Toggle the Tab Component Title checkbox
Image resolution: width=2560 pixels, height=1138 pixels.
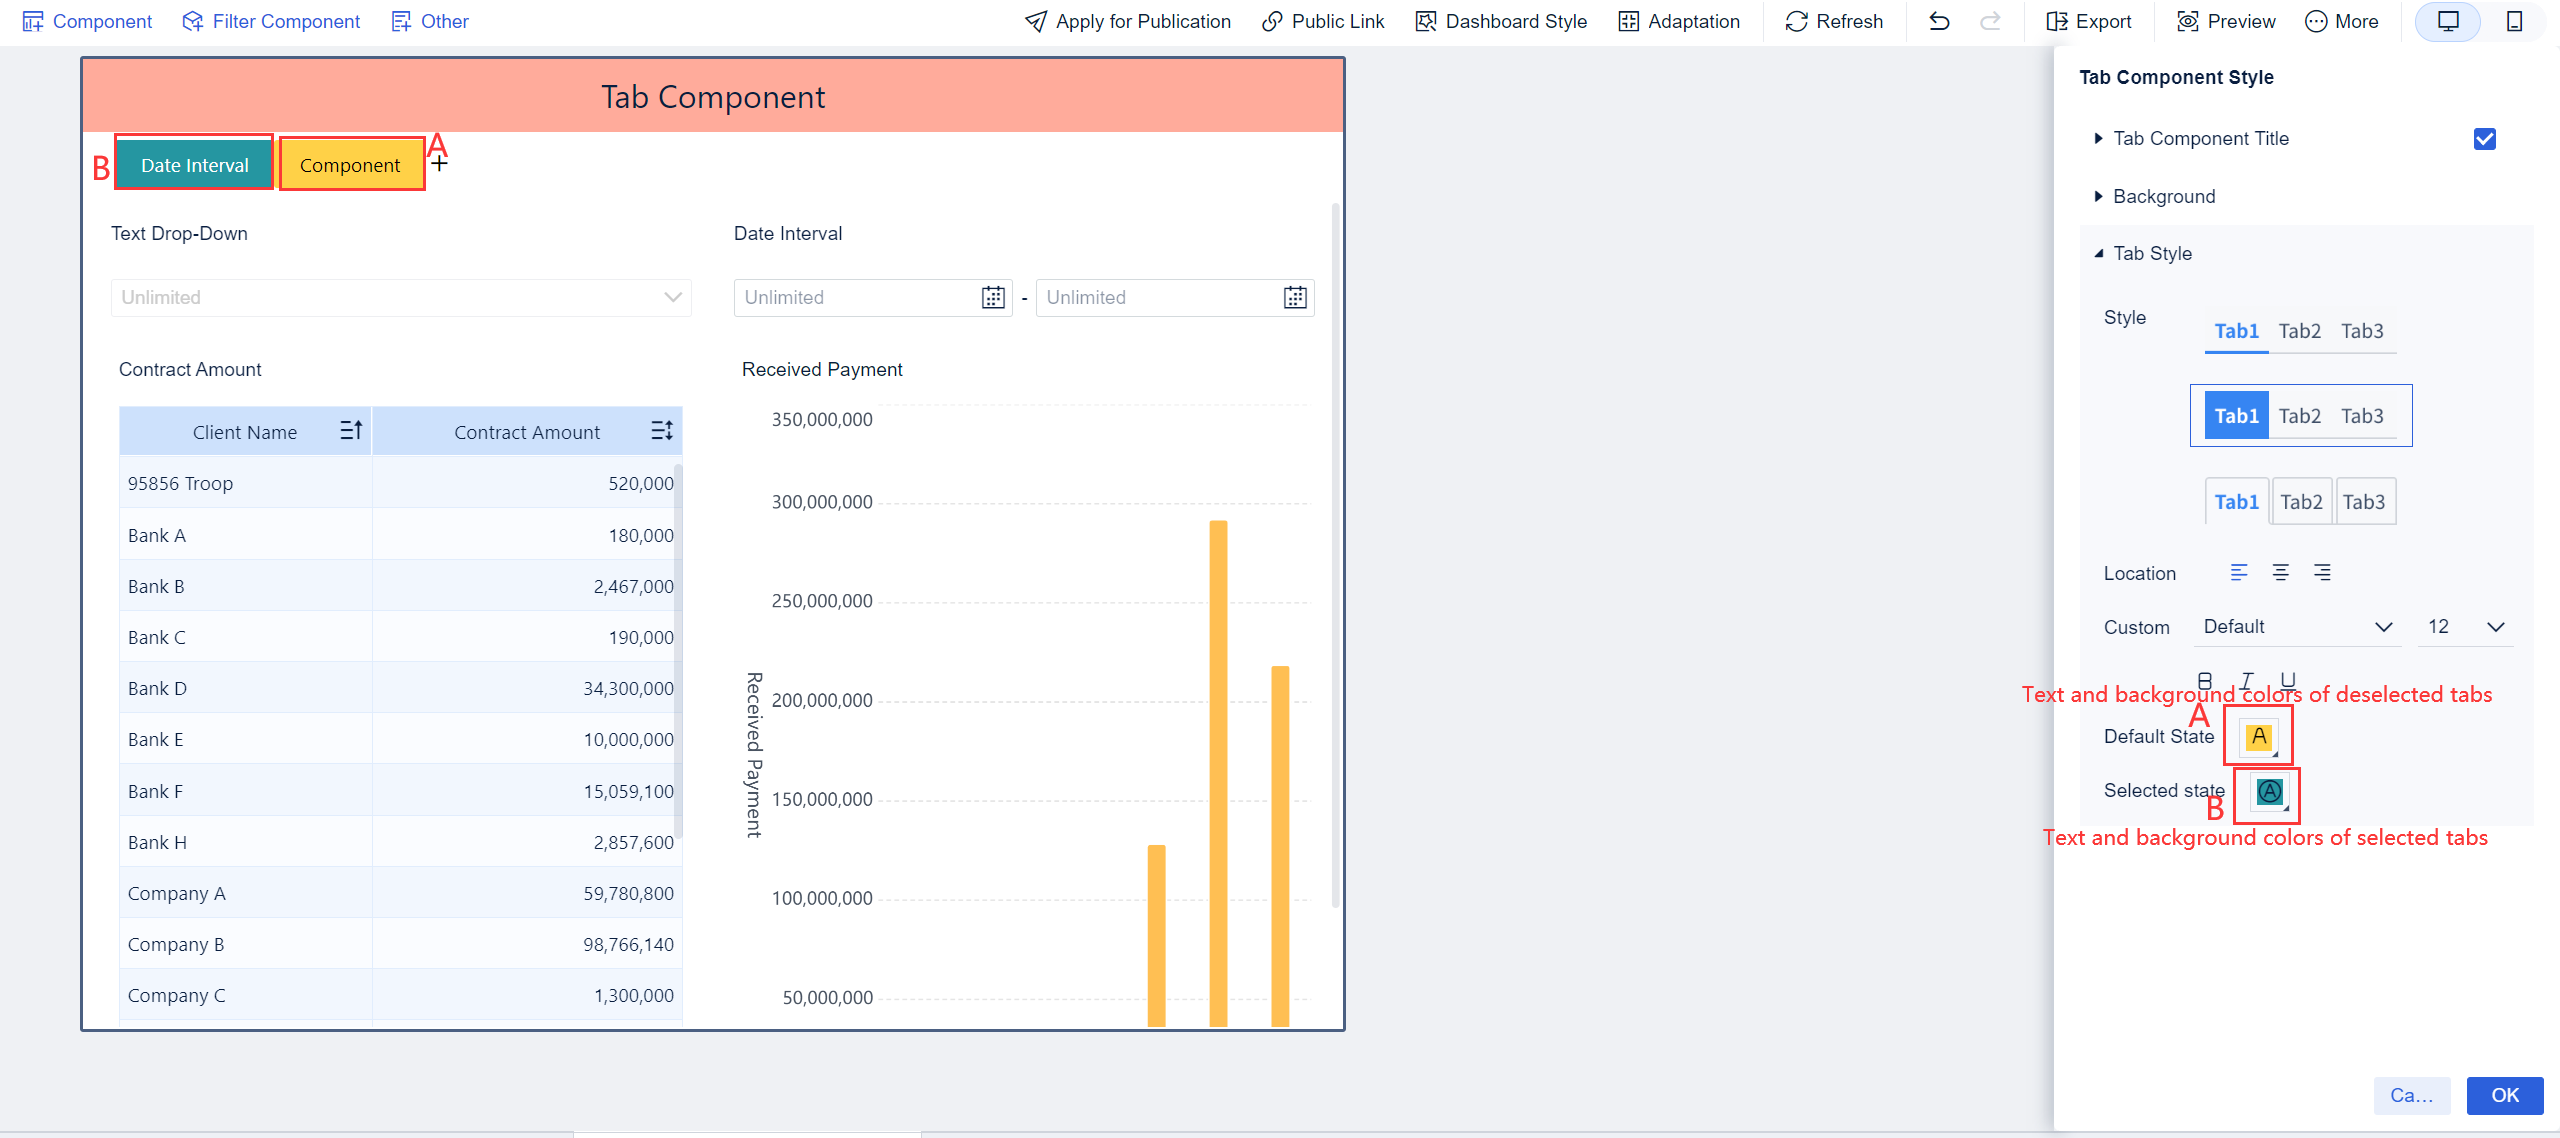coord(2484,139)
